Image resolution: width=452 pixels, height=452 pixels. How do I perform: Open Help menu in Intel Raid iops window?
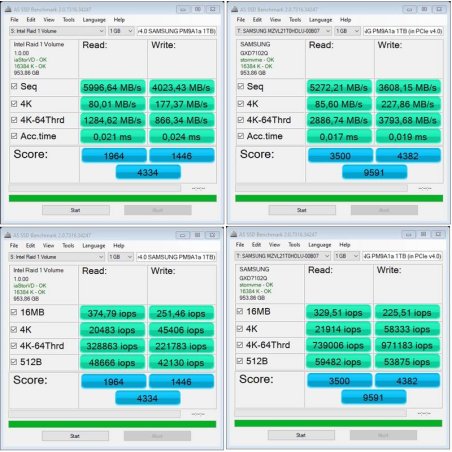point(119,246)
